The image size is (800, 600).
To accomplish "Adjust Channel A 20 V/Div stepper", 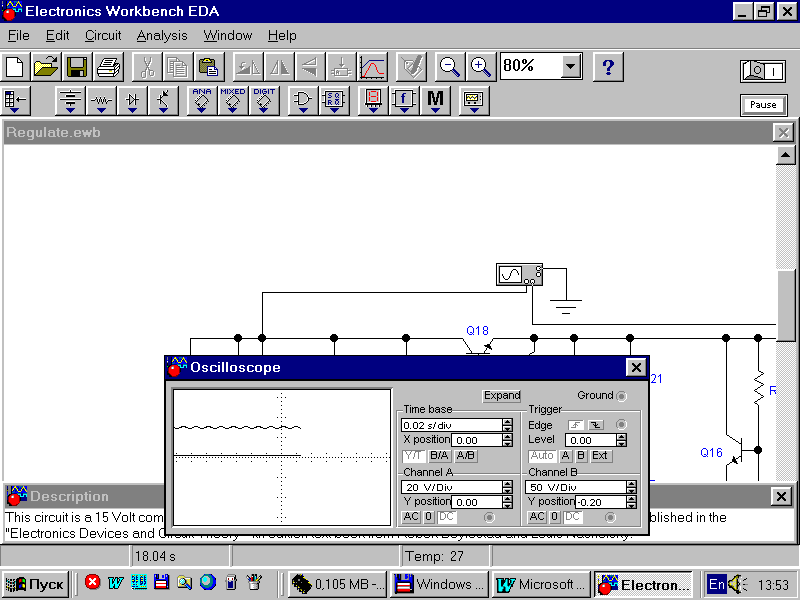I will tap(507, 487).
